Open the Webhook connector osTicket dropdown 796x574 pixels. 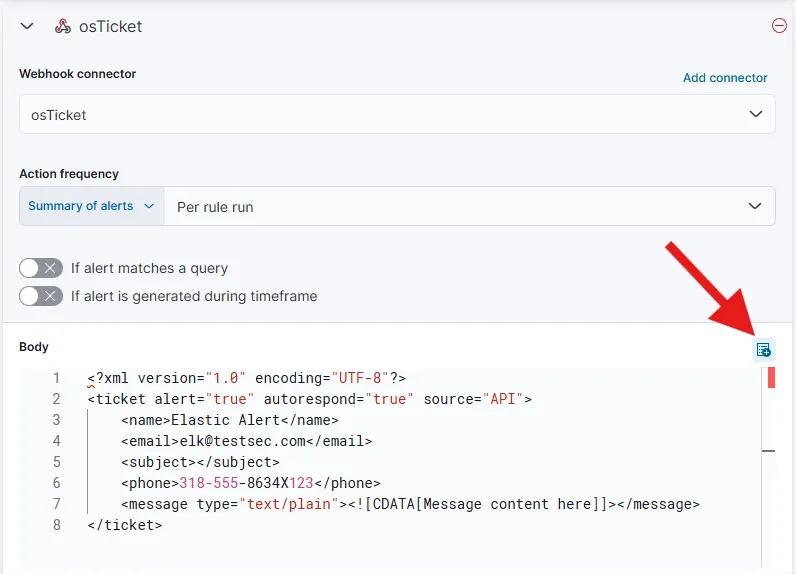coord(397,114)
